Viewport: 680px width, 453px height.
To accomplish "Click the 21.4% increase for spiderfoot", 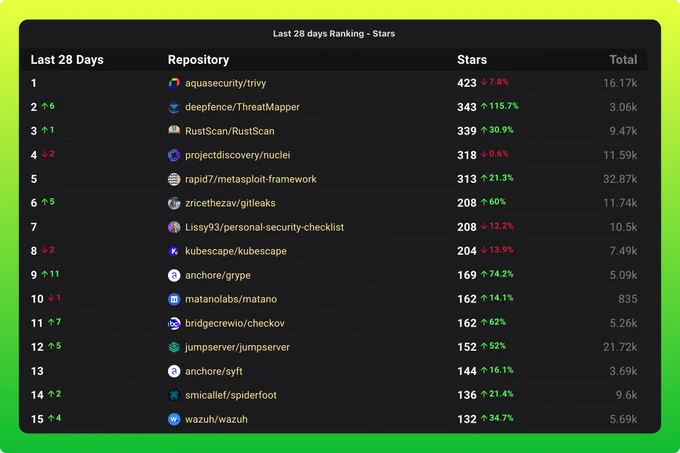I will point(497,394).
